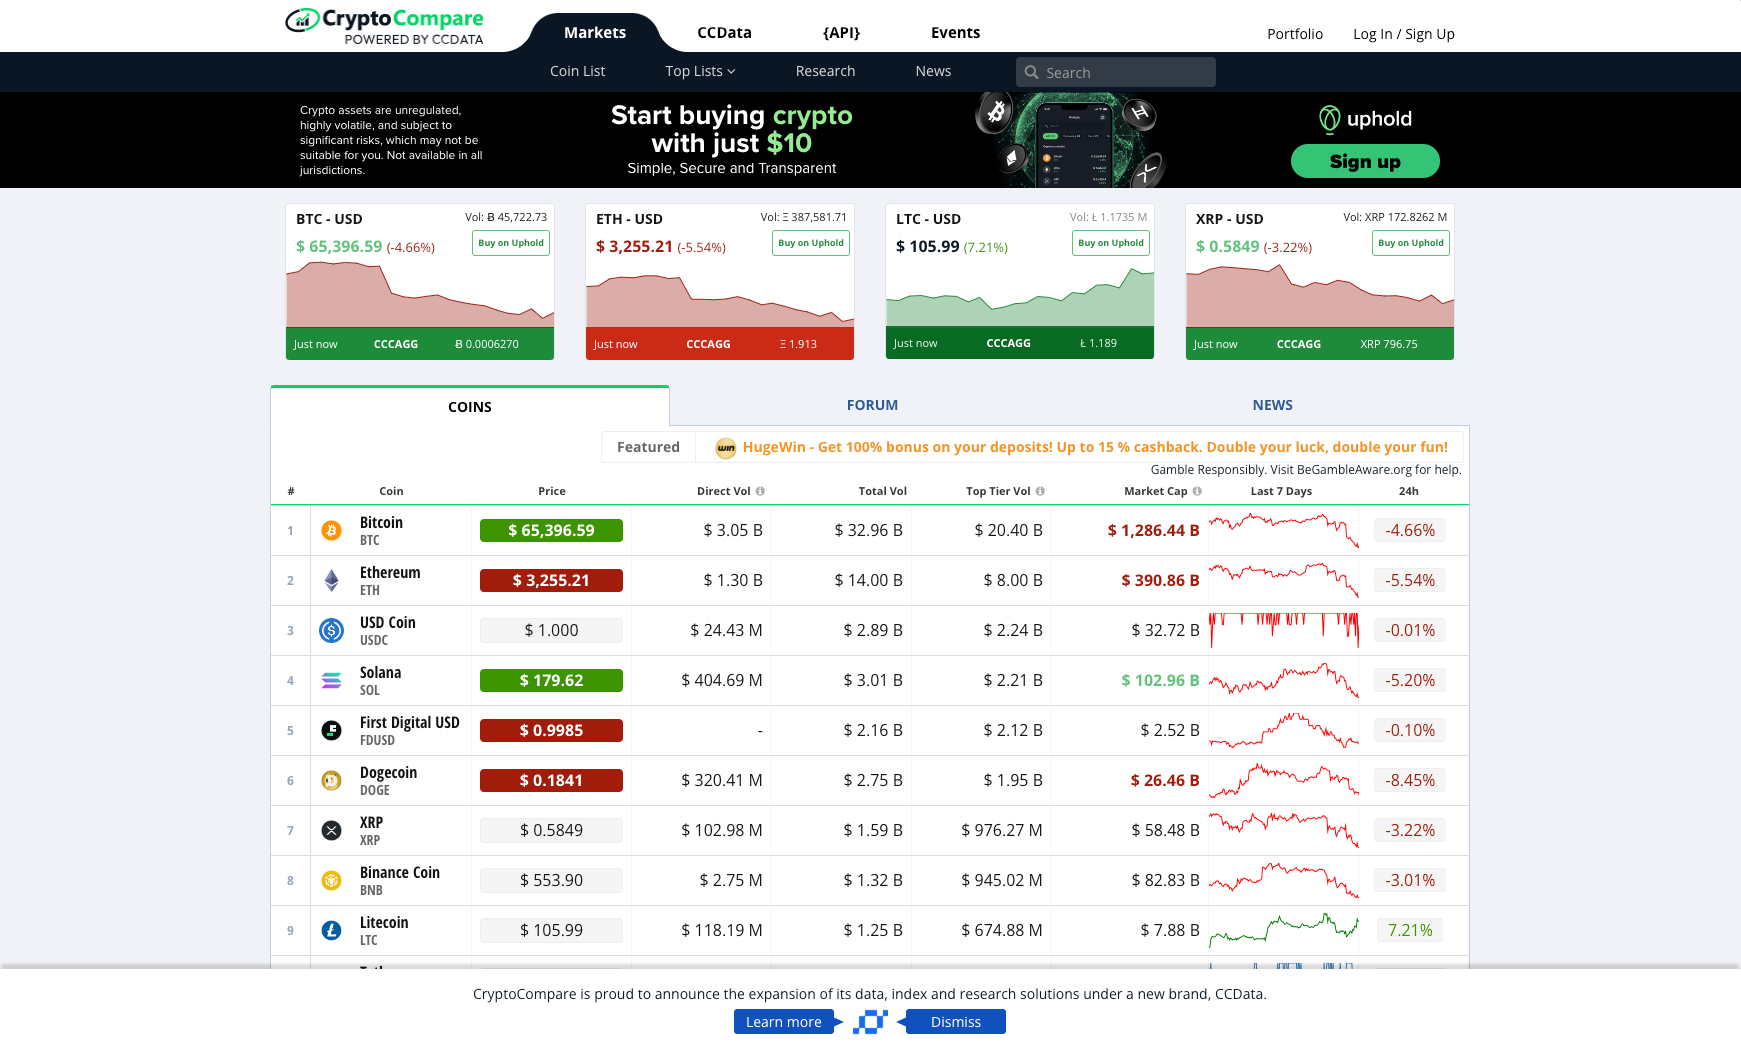
Task: Click the Binance Coin icon
Action: [331, 881]
